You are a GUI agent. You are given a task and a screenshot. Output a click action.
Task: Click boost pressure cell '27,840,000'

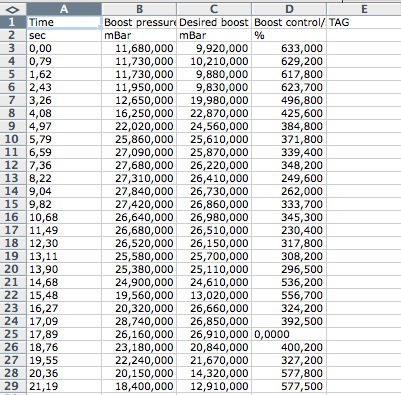point(139,191)
